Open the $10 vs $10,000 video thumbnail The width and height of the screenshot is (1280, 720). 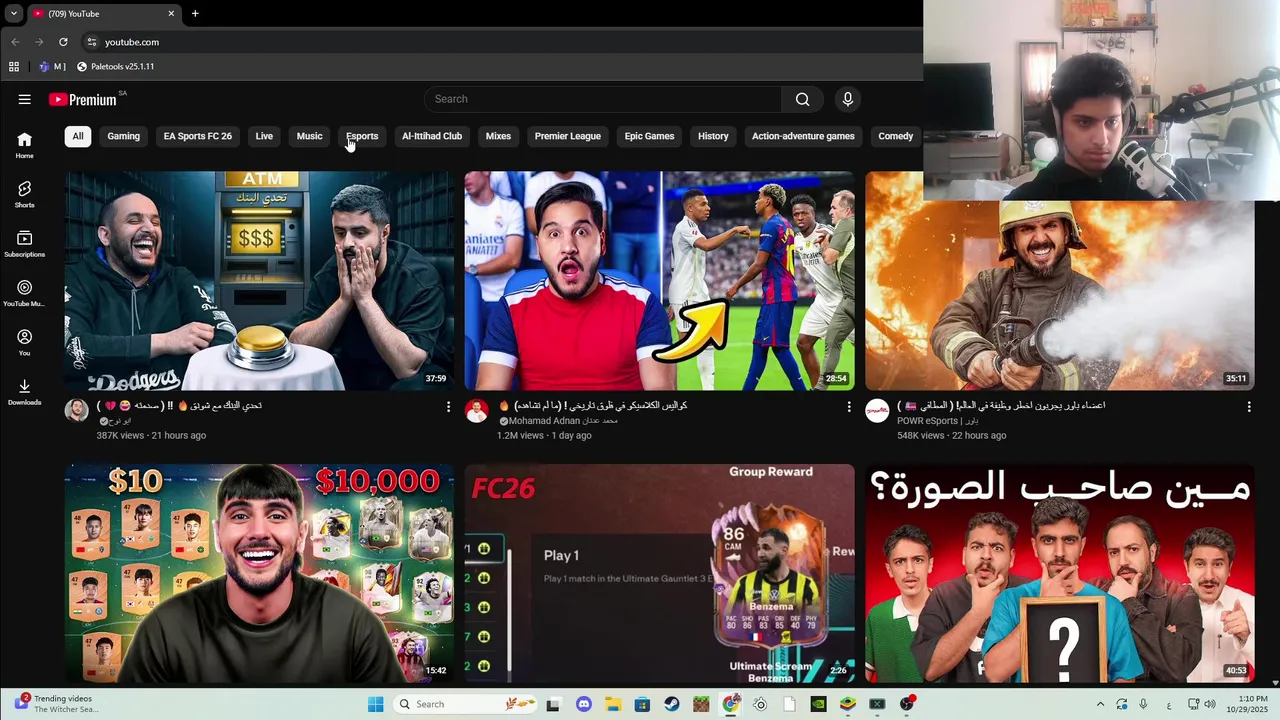click(259, 573)
